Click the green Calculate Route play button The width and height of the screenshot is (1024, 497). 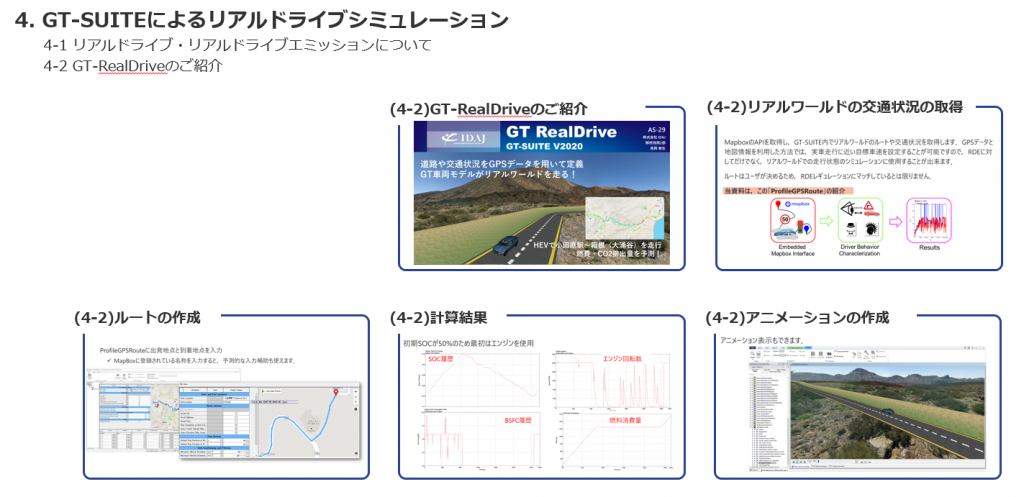pyautogui.click(x=262, y=391)
